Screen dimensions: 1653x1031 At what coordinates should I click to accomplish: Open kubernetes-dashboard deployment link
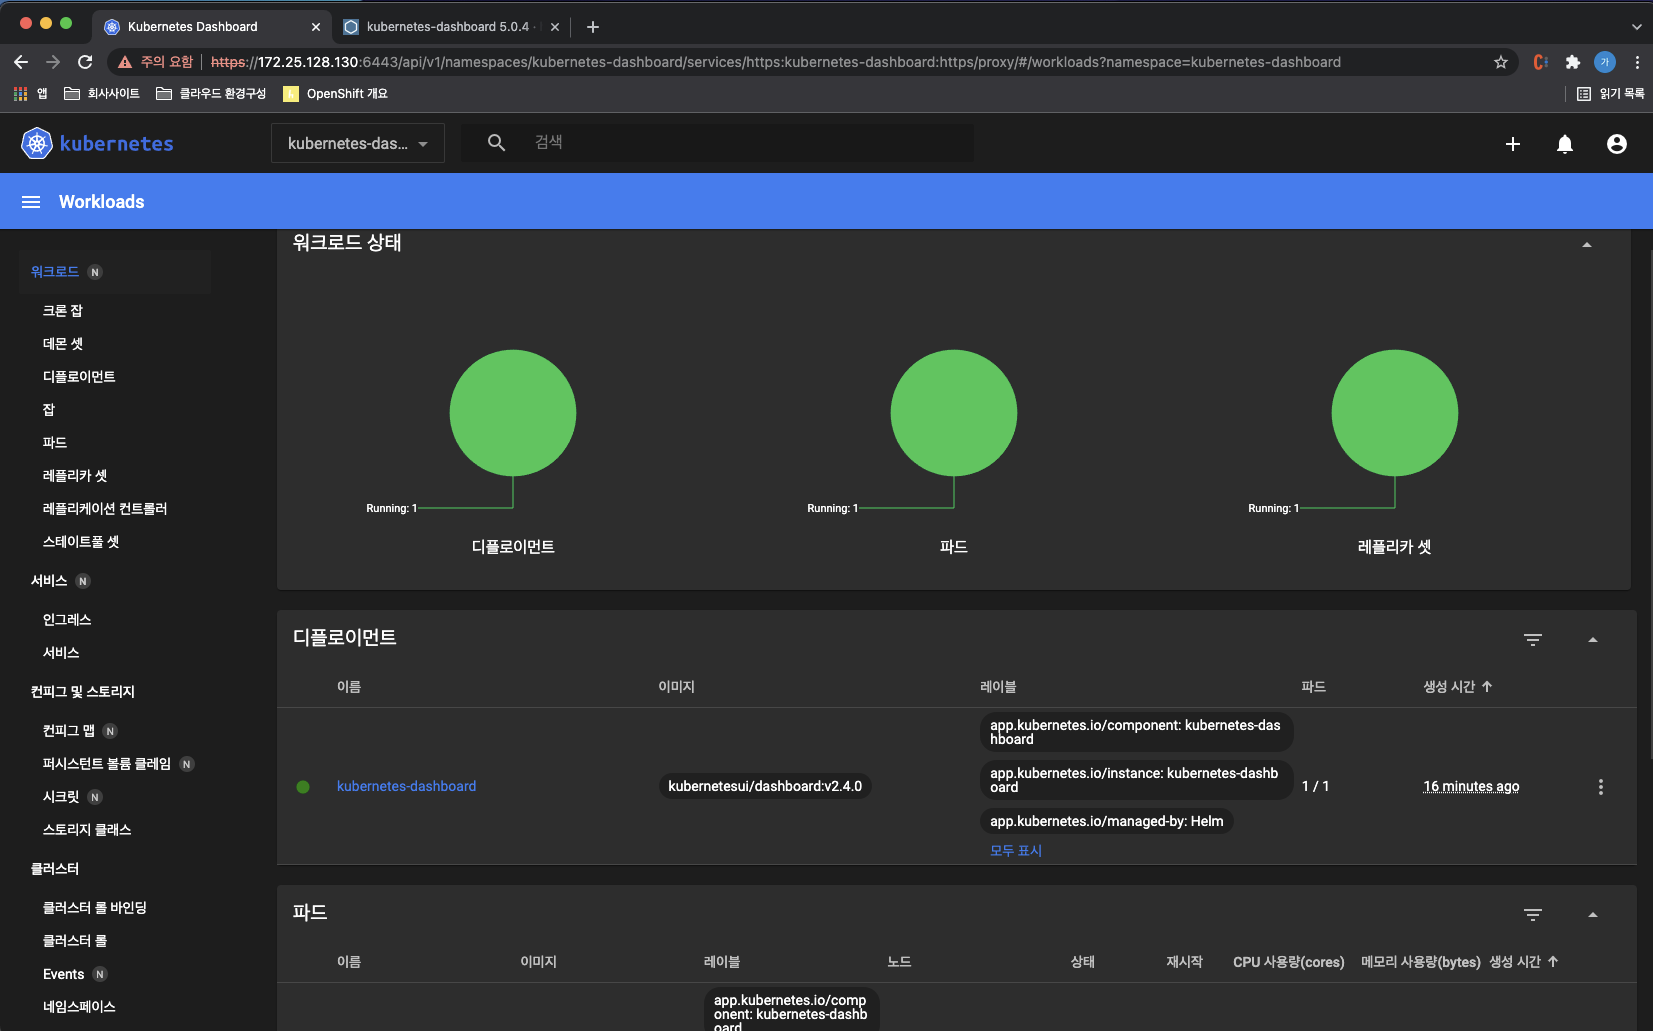[x=406, y=787]
